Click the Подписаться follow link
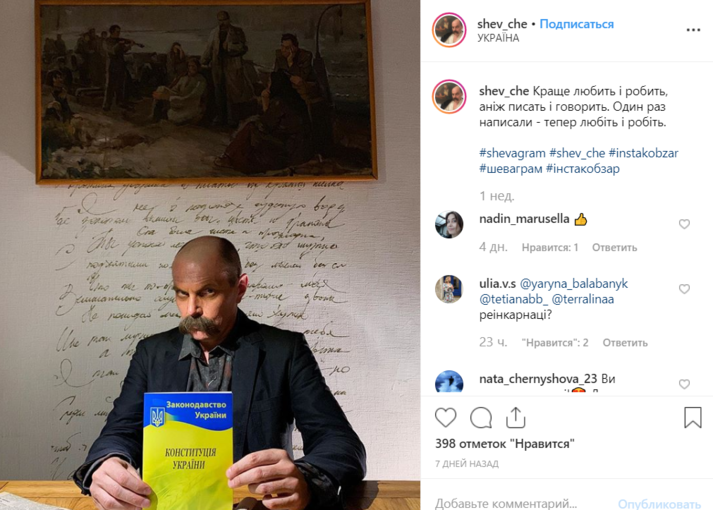Viewport: 713px width, 510px height. (x=577, y=24)
